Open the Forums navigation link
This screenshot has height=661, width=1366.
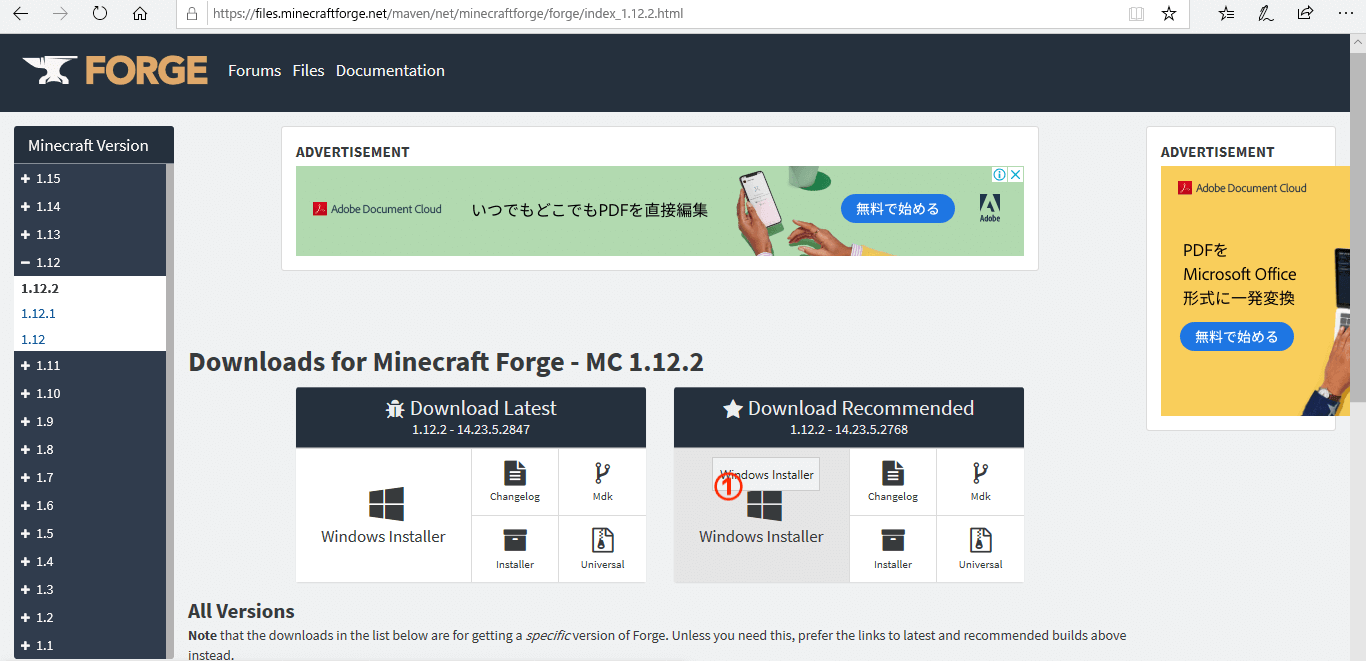(x=254, y=70)
